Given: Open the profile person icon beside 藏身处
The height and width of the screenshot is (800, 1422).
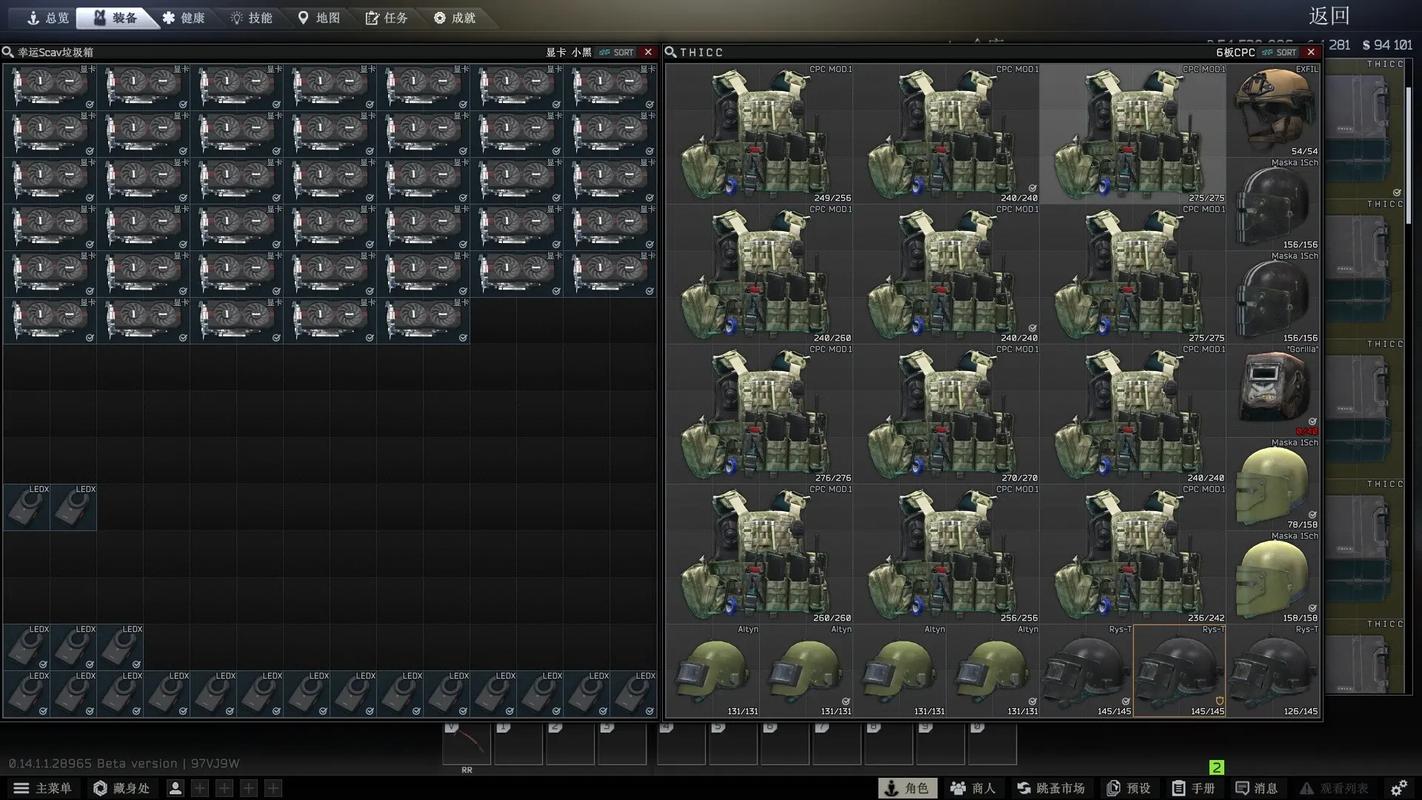Looking at the screenshot, I should click(x=176, y=788).
